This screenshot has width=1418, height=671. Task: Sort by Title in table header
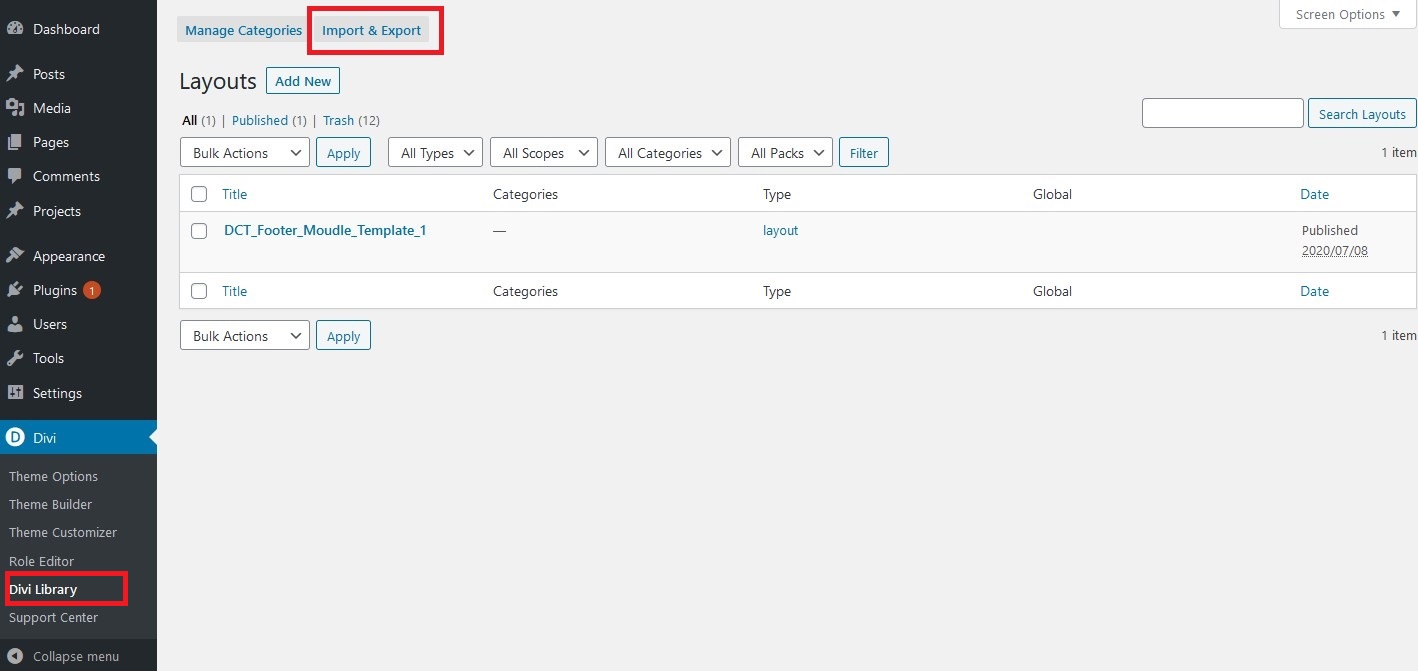pyautogui.click(x=234, y=194)
